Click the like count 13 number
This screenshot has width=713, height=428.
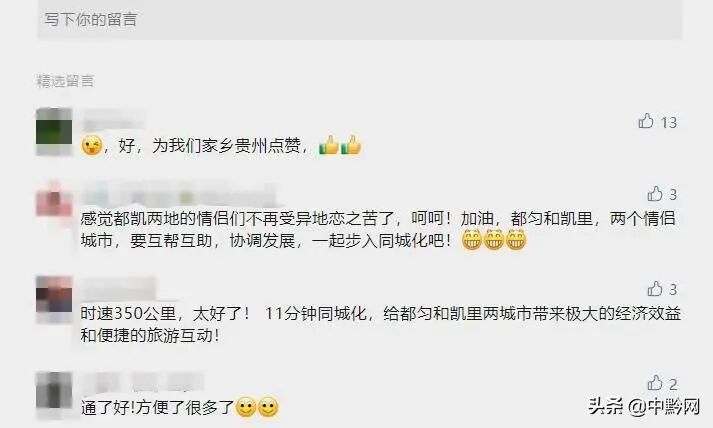668,122
